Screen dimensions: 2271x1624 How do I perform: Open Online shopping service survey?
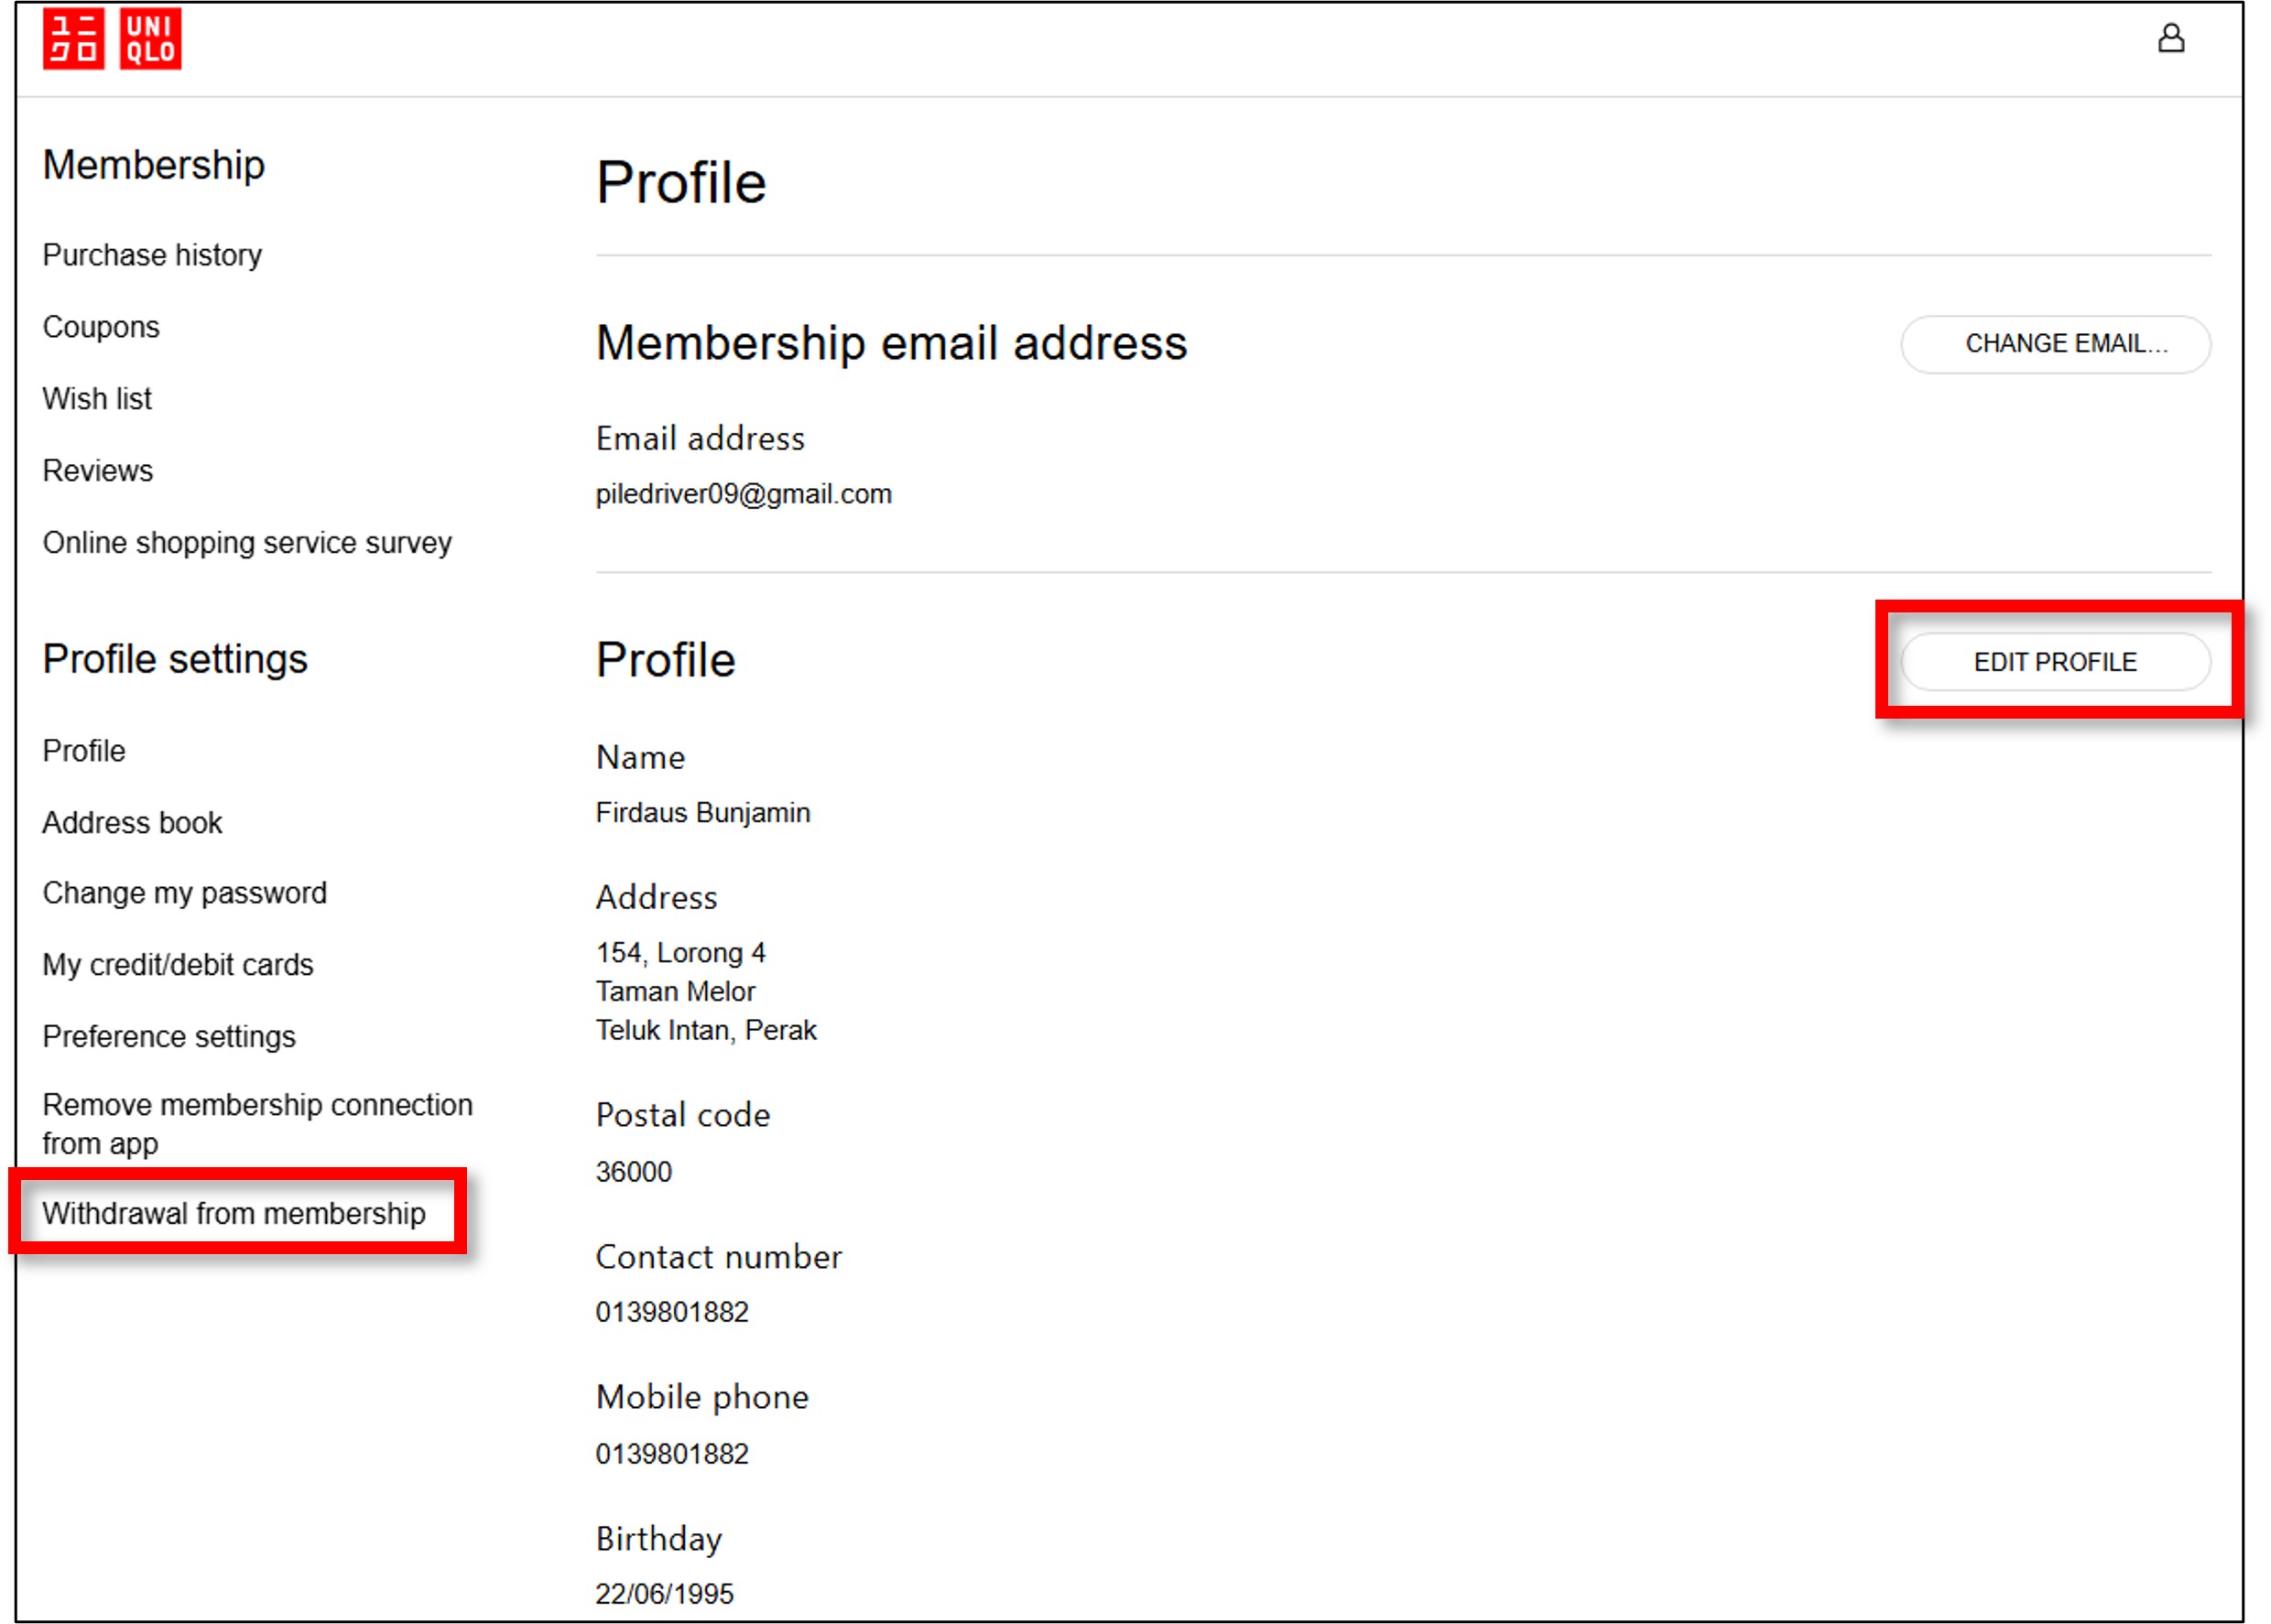[247, 543]
